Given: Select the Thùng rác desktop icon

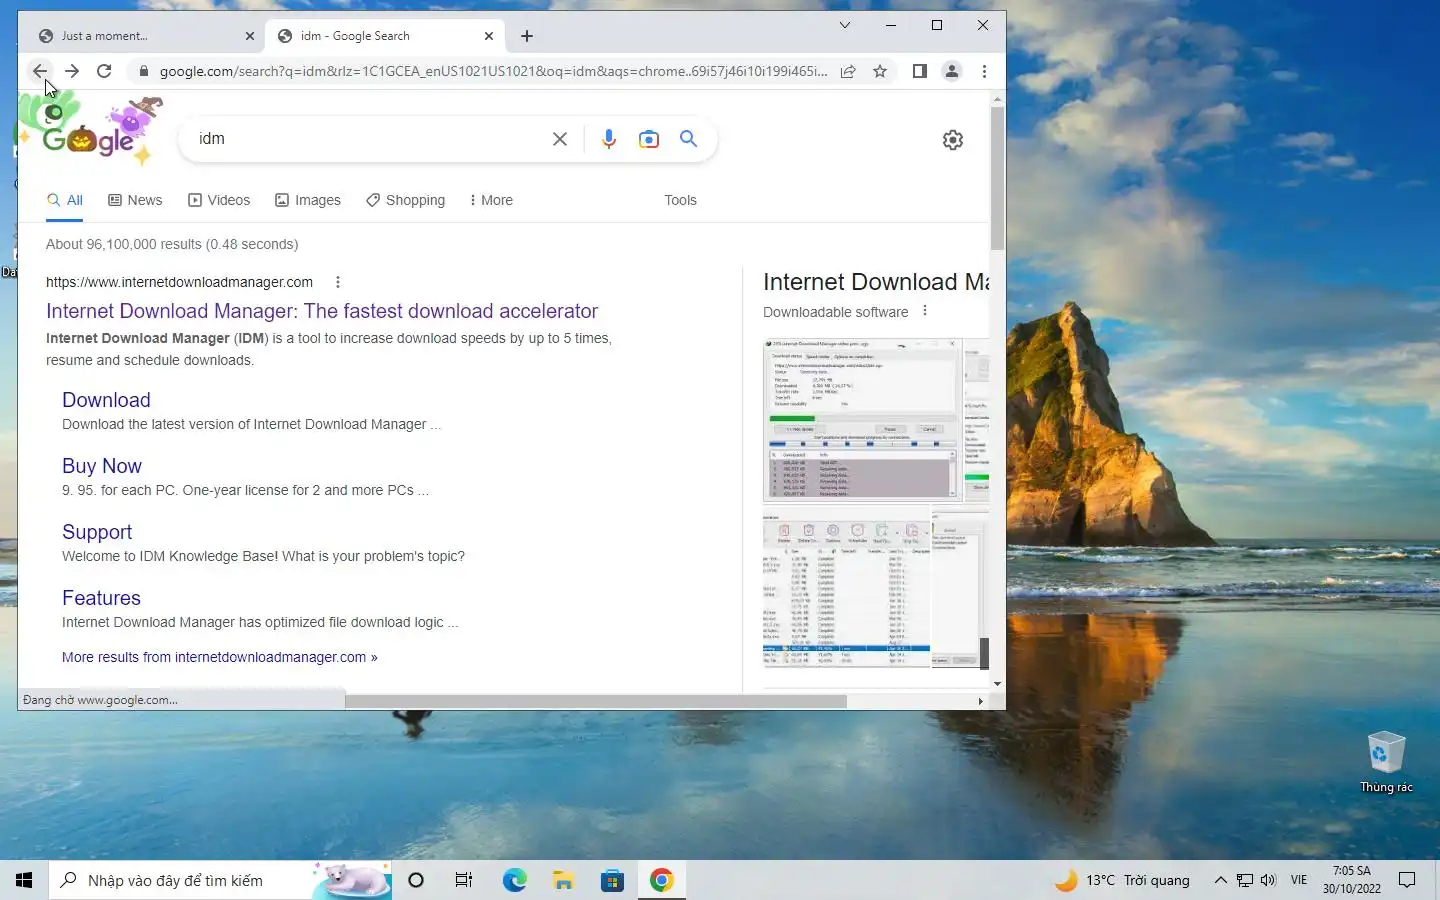Looking at the screenshot, I should [x=1386, y=762].
